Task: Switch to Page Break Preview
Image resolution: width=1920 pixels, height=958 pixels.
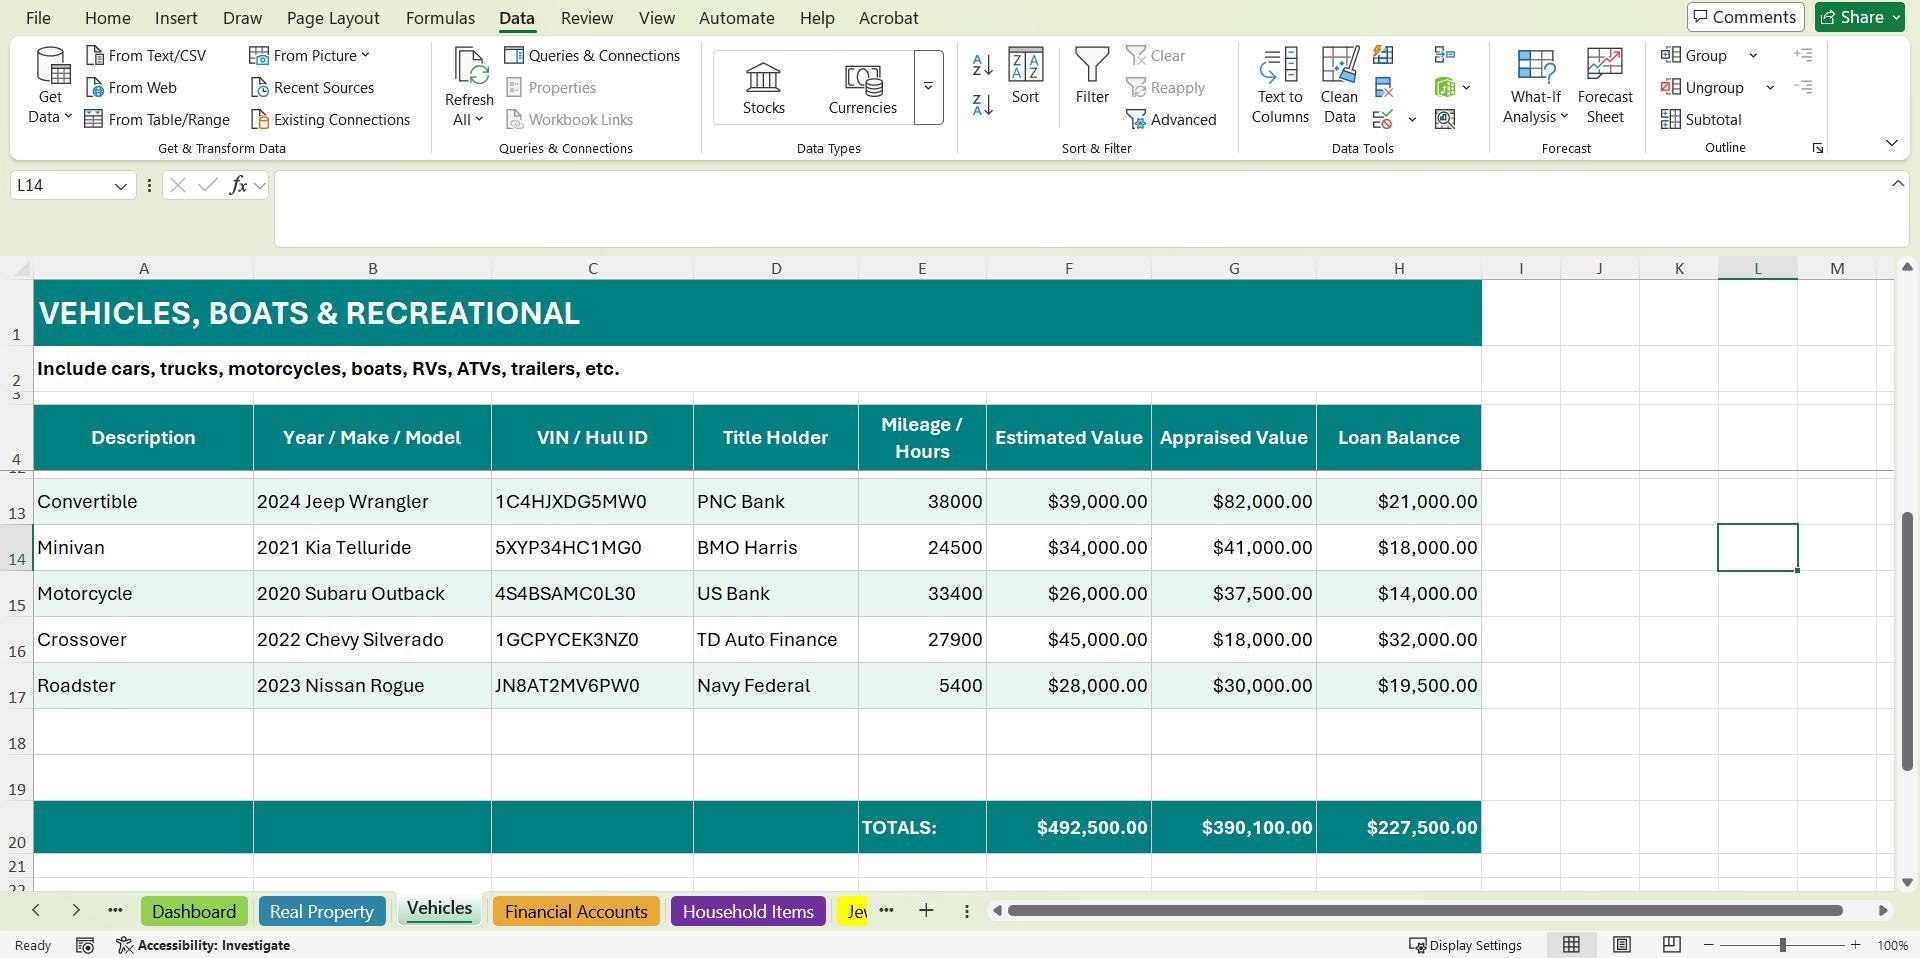Action: (x=1671, y=945)
